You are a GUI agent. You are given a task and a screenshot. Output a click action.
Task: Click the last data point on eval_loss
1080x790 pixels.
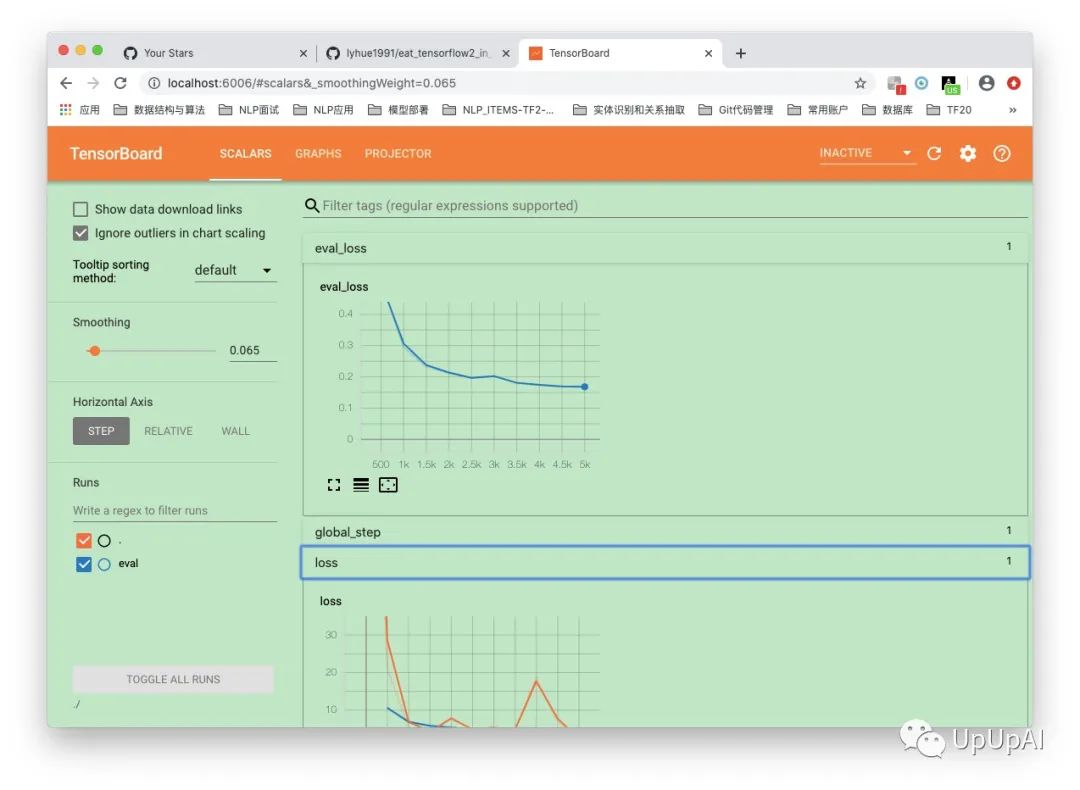point(585,387)
